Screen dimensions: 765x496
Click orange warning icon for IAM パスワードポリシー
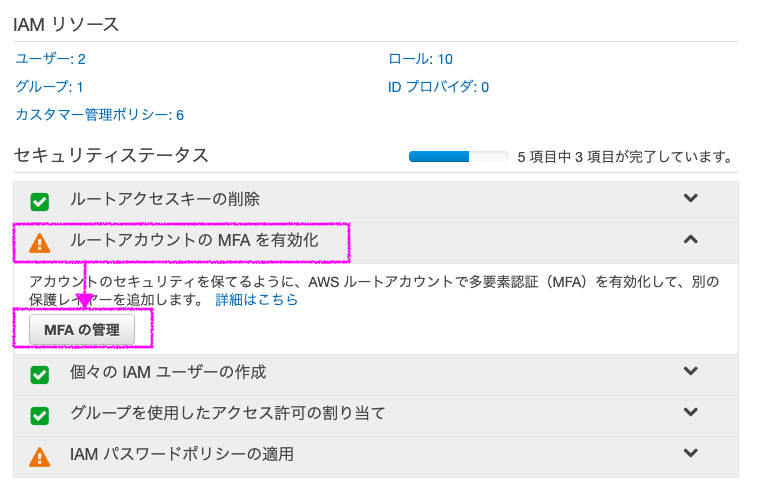pyautogui.click(x=40, y=457)
